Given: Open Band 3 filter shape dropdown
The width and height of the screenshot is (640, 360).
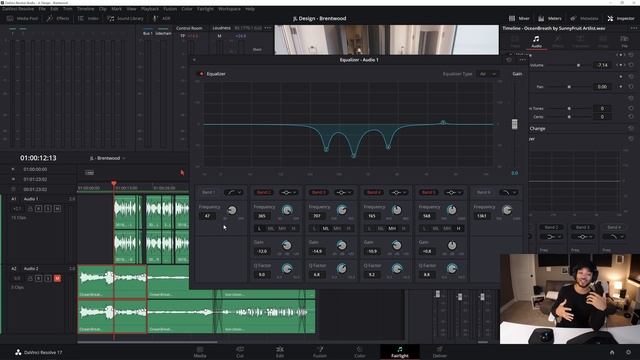Looking at the screenshot, I should (344, 192).
